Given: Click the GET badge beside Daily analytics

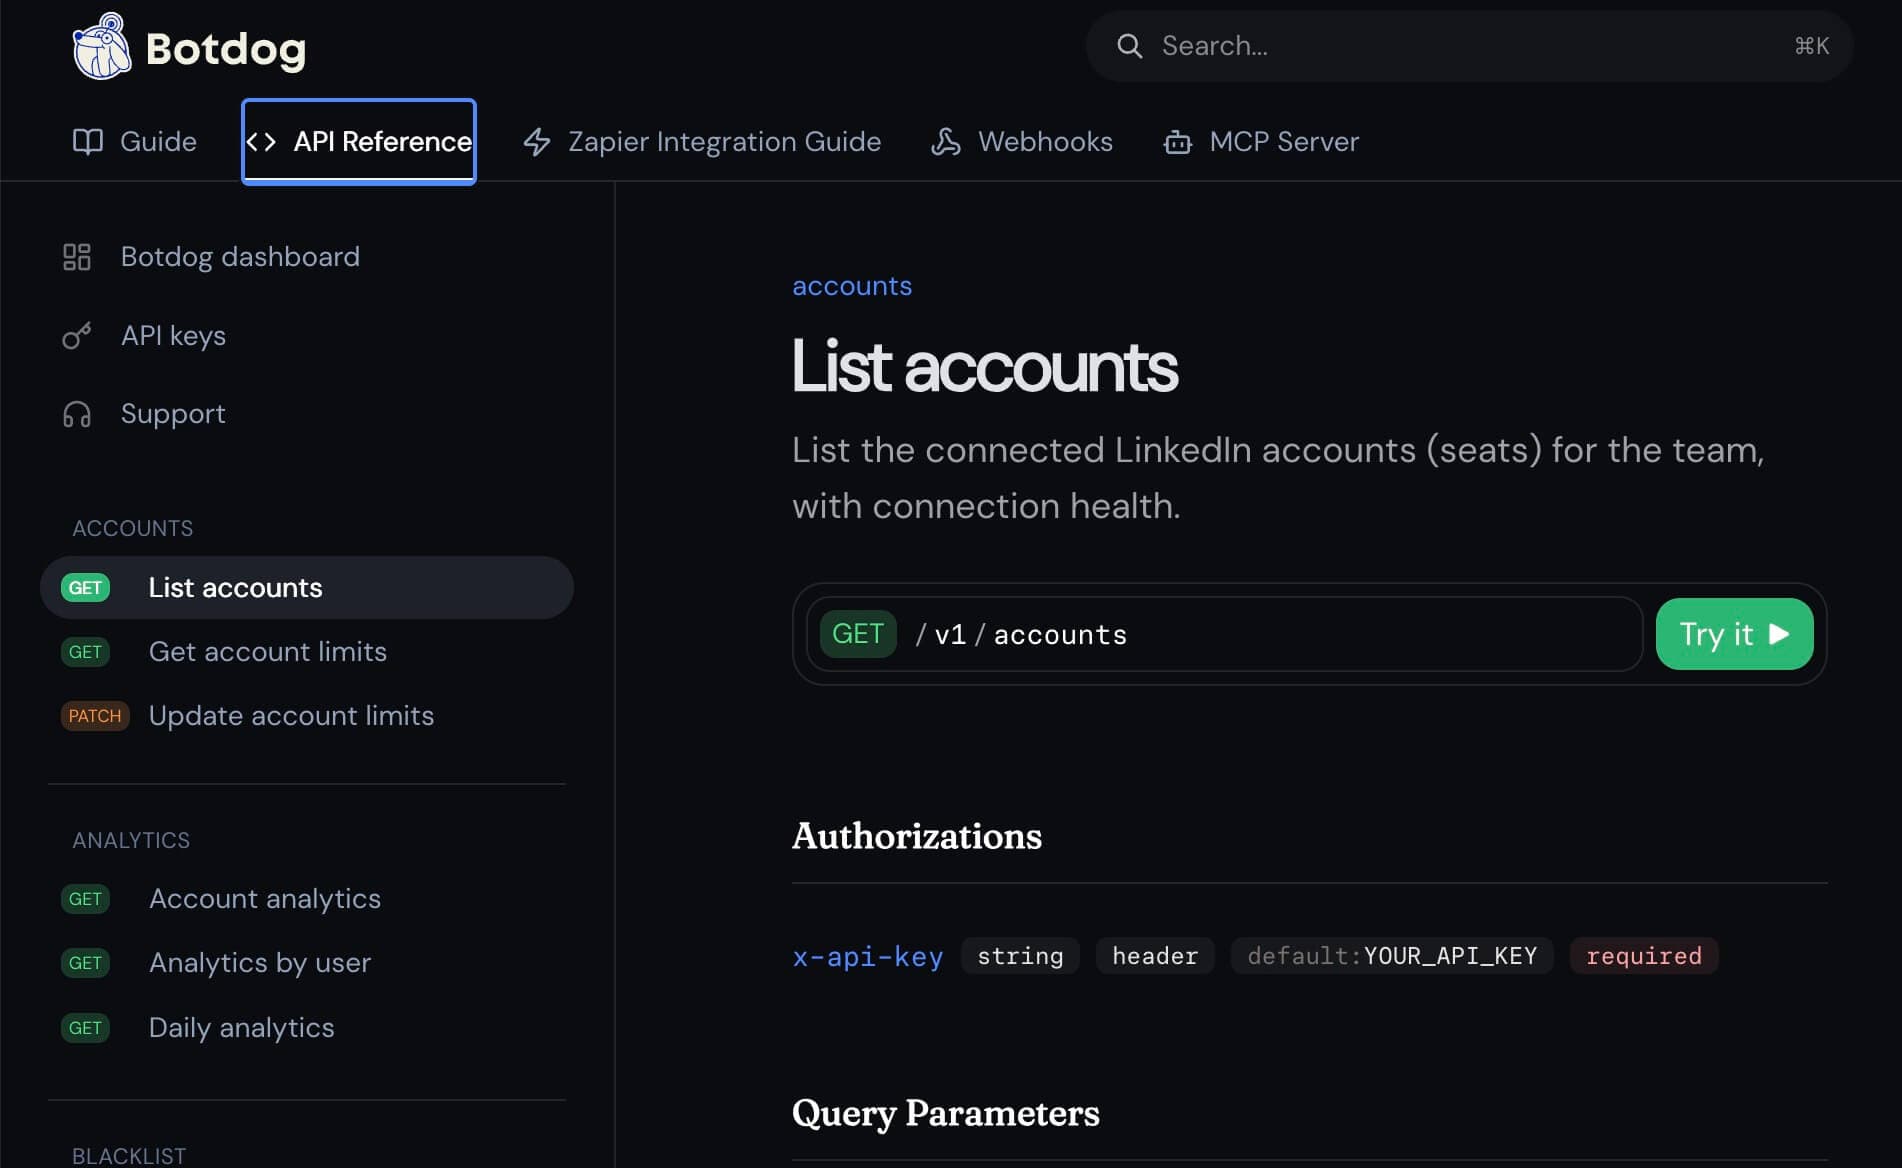Looking at the screenshot, I should click(x=85, y=1028).
